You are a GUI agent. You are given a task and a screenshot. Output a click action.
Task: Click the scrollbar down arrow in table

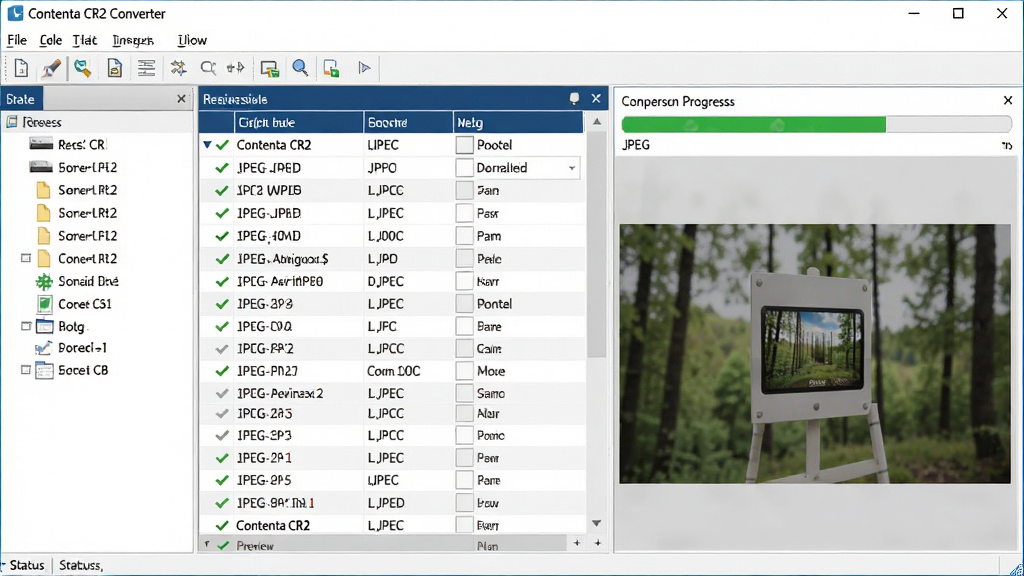point(596,523)
